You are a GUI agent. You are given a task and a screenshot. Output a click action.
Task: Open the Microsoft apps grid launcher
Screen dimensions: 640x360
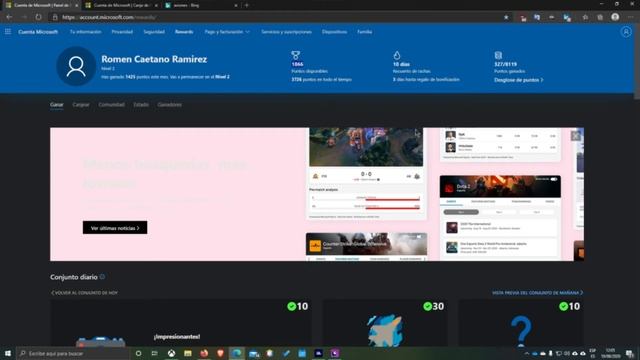[8, 31]
